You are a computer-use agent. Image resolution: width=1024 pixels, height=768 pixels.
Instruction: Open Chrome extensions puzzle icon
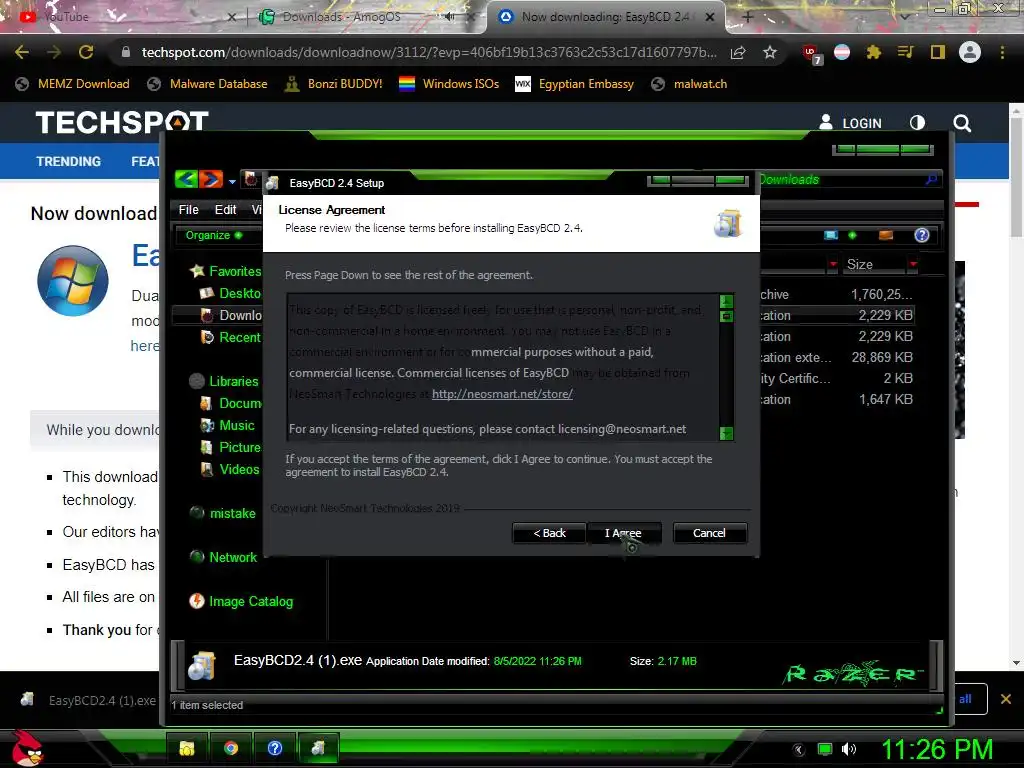tap(874, 52)
